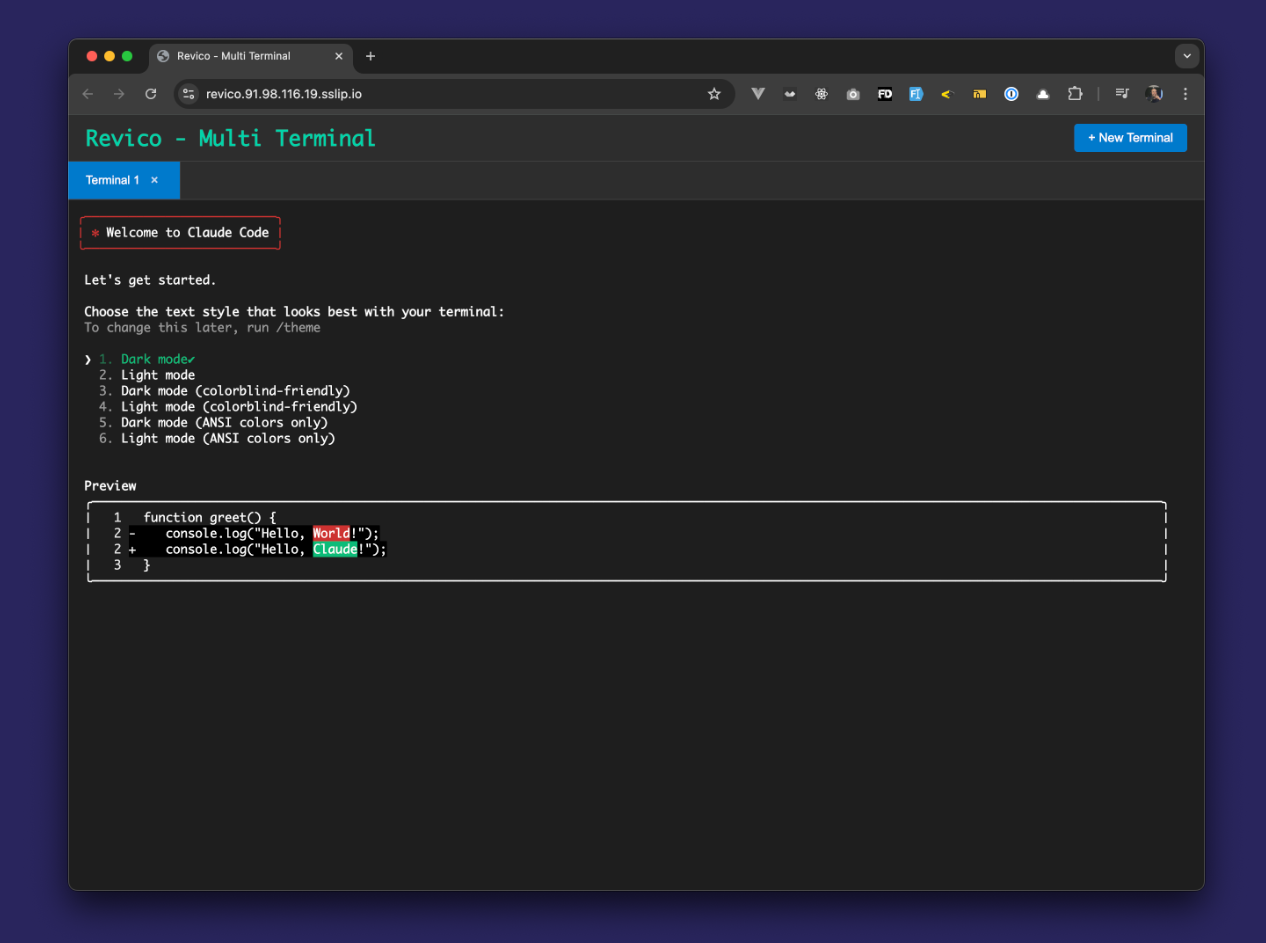This screenshot has height=943, width=1266.
Task: Open the yellow folder extension icon
Action: click(x=980, y=94)
